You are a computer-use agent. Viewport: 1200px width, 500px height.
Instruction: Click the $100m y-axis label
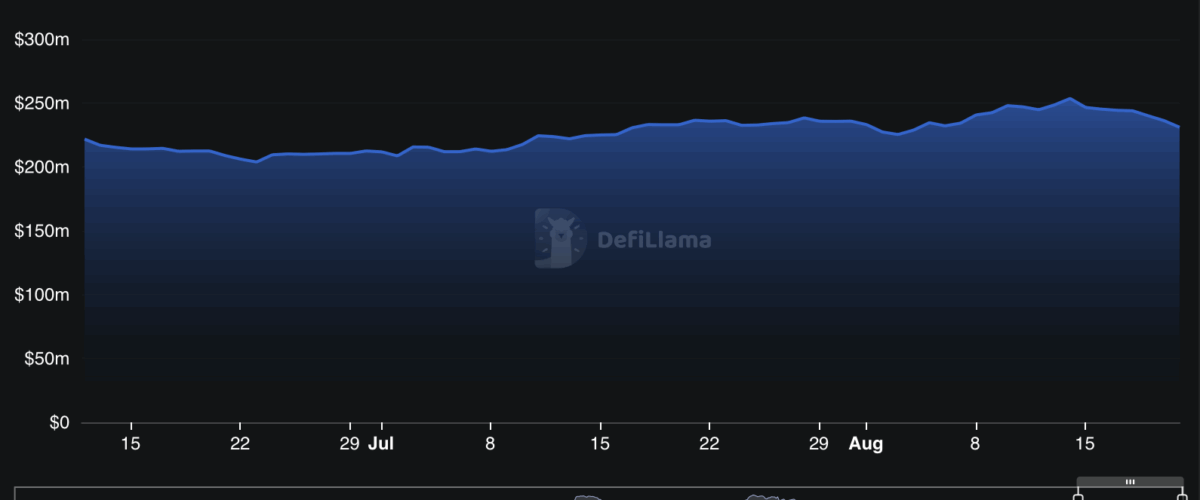coord(41,295)
